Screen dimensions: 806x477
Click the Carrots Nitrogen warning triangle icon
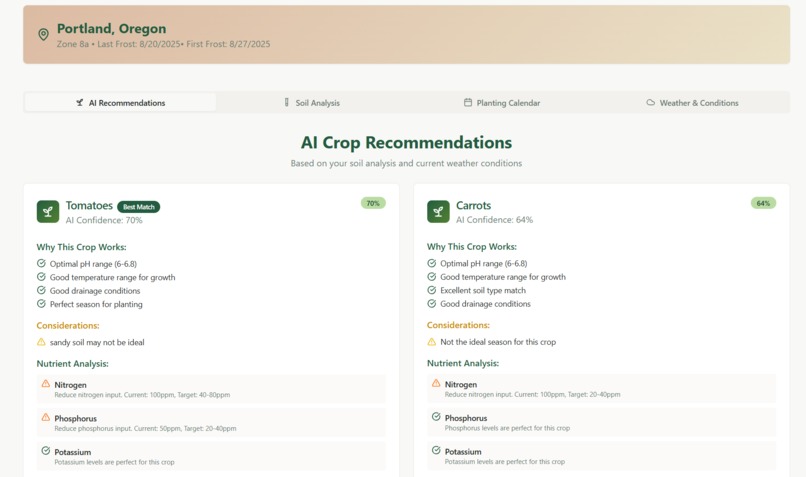(x=436, y=383)
